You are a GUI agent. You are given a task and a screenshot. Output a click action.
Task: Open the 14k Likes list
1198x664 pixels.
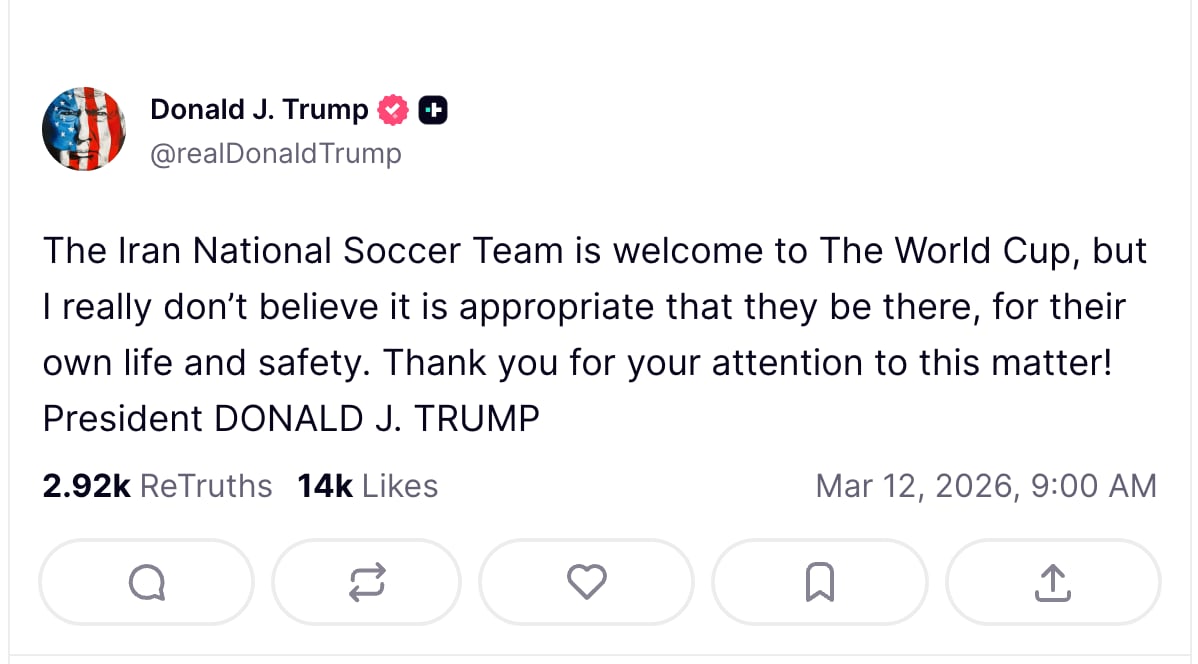pos(365,486)
